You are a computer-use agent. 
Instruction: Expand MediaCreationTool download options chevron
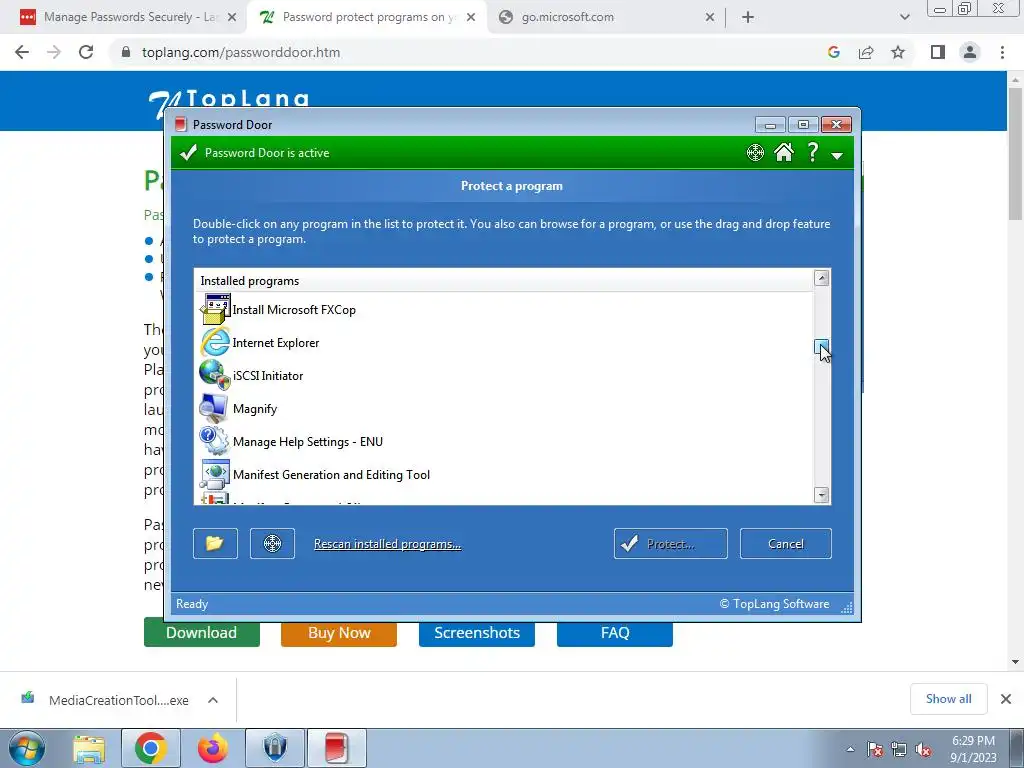[213, 700]
